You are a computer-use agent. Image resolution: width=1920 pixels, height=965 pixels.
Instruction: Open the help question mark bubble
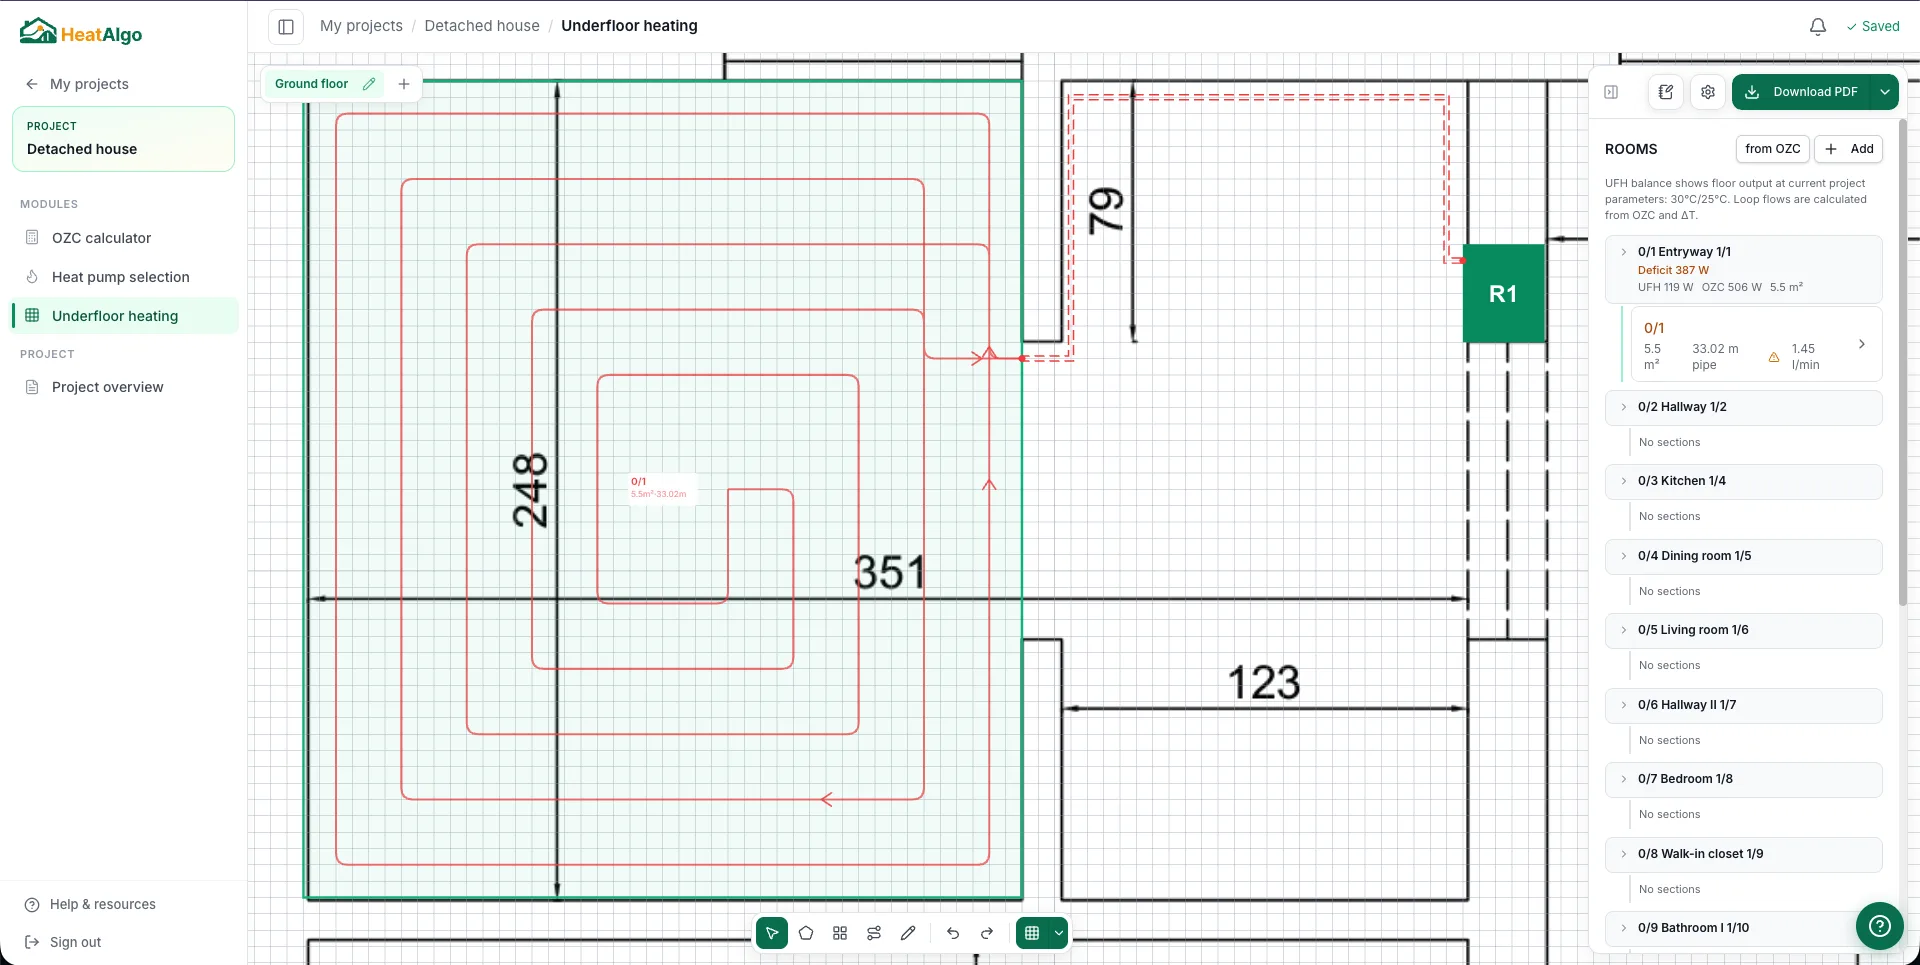pos(1880,925)
